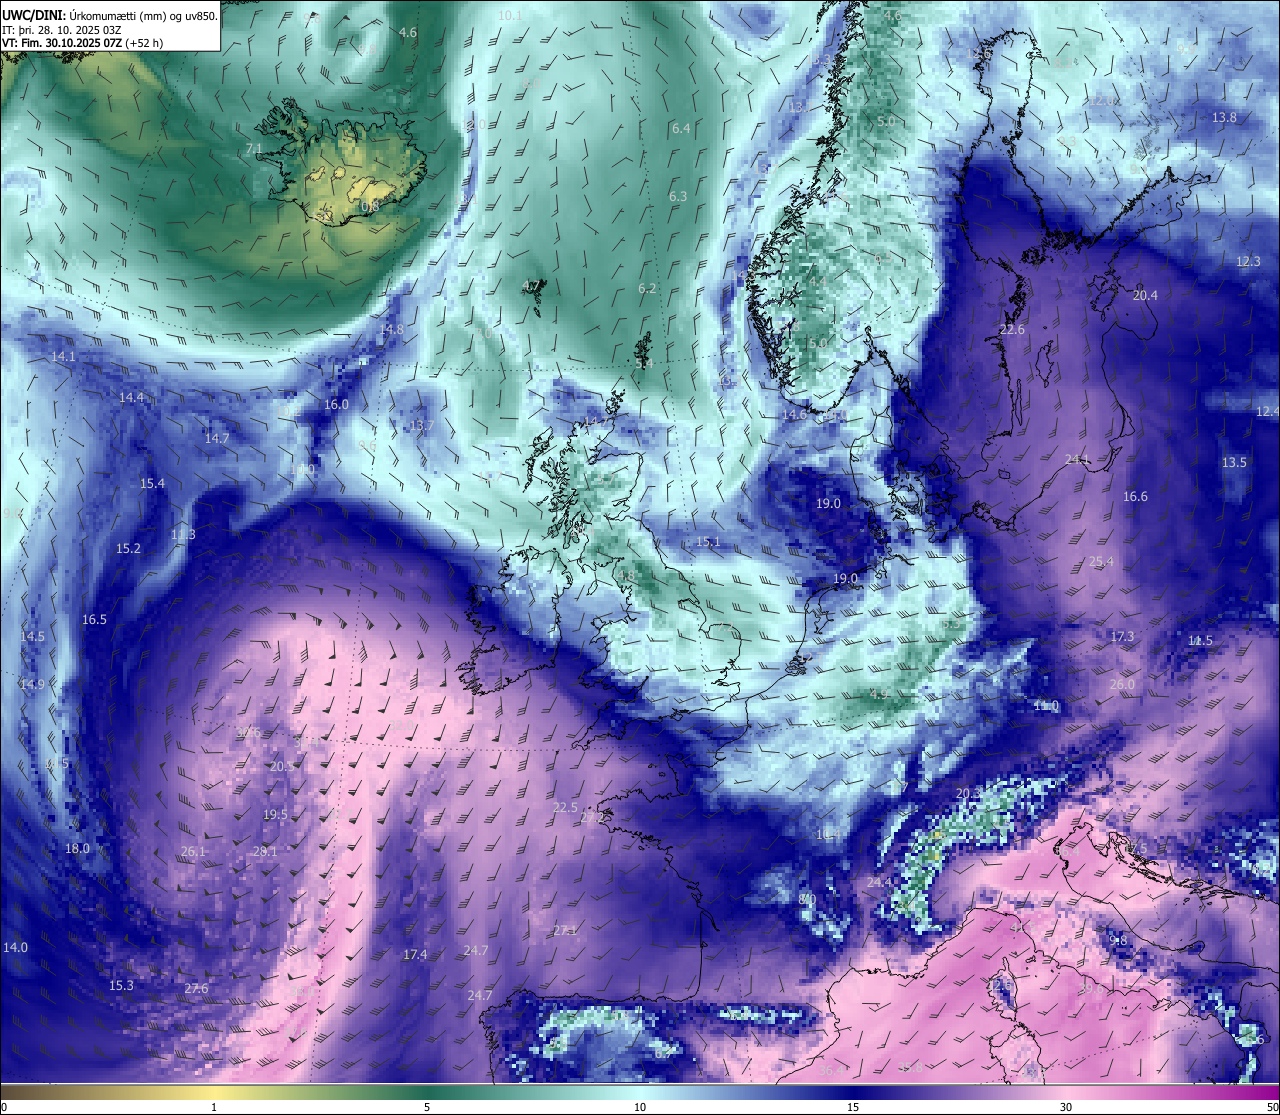Click the '15.1' value in the North Sea
Image resolution: width=1280 pixels, height=1115 pixels.
point(708,541)
